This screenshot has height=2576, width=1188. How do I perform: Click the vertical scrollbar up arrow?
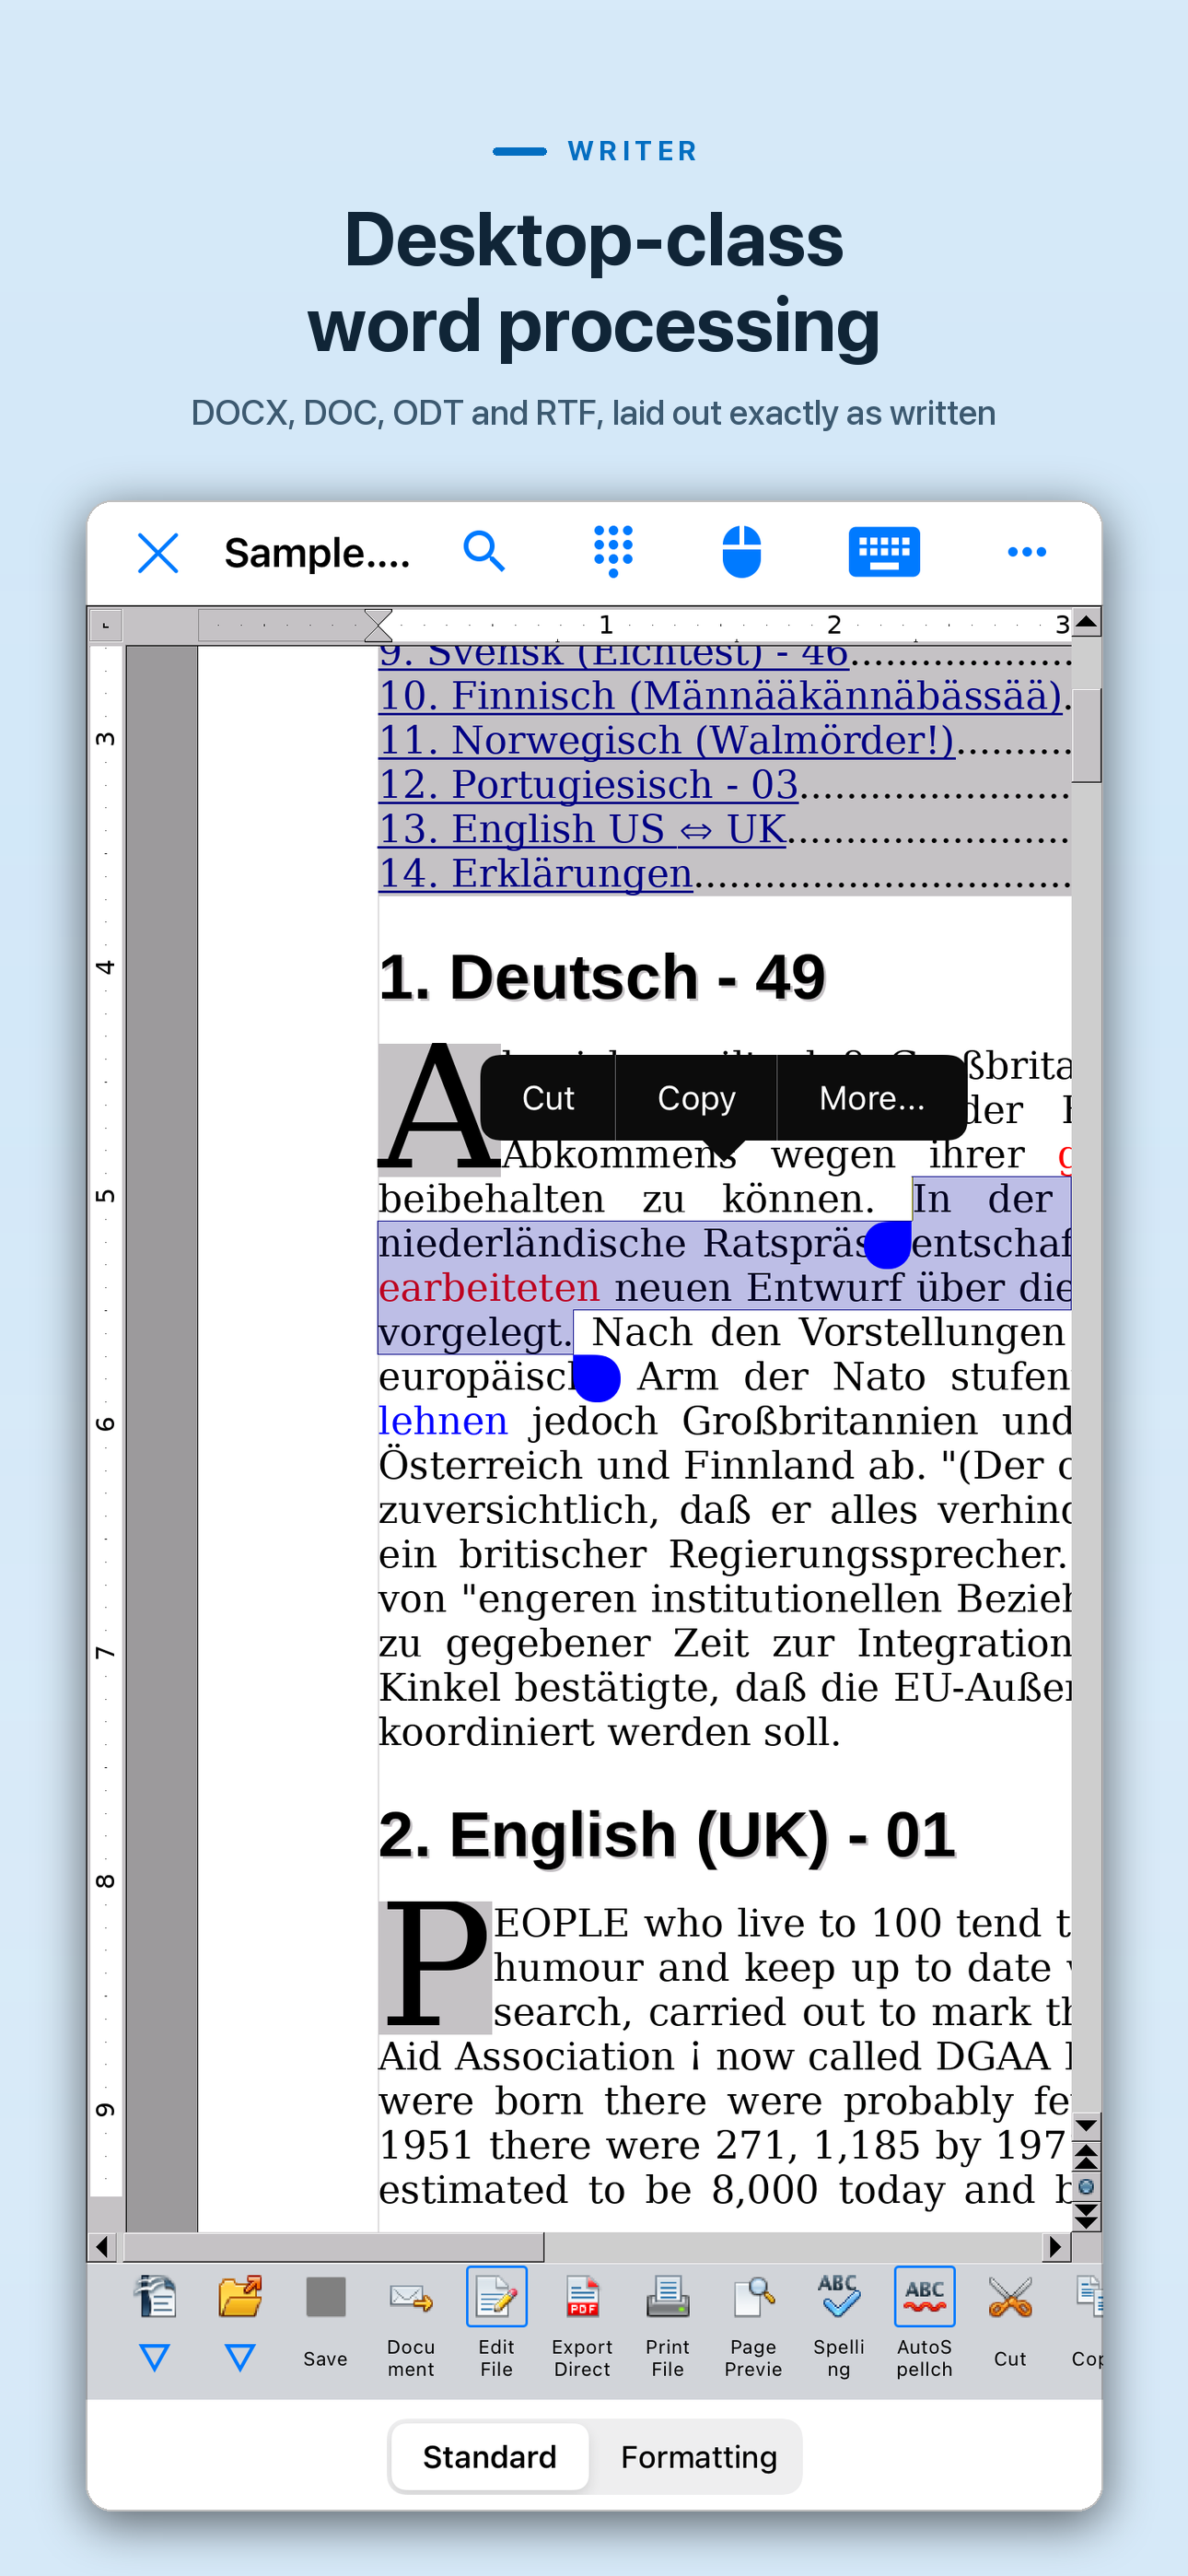(1086, 623)
